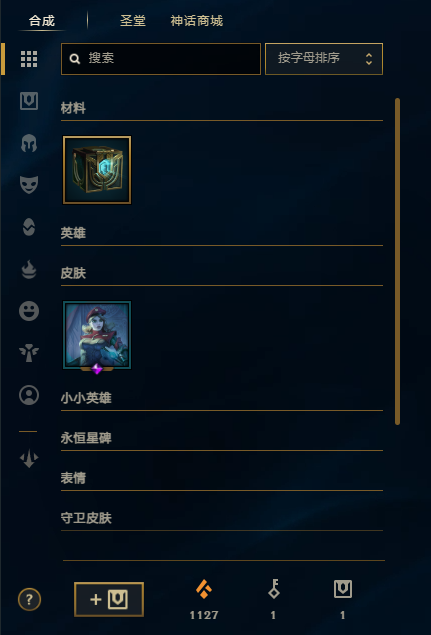Switch to the 圣堂 tab
431x635 pixels.
click(x=133, y=21)
